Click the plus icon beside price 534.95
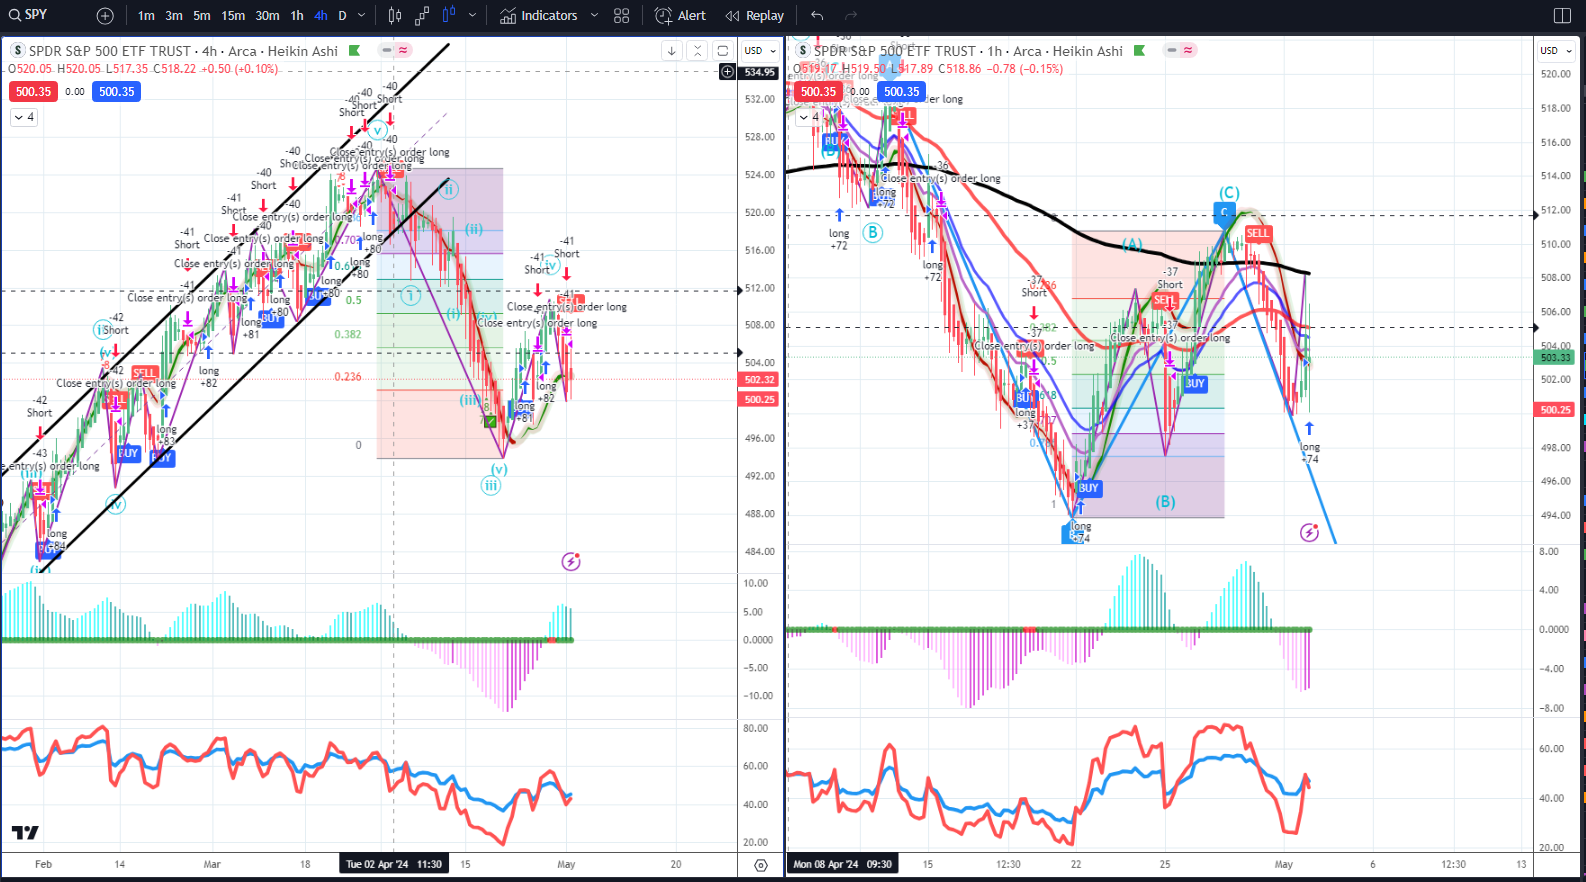 (x=727, y=72)
